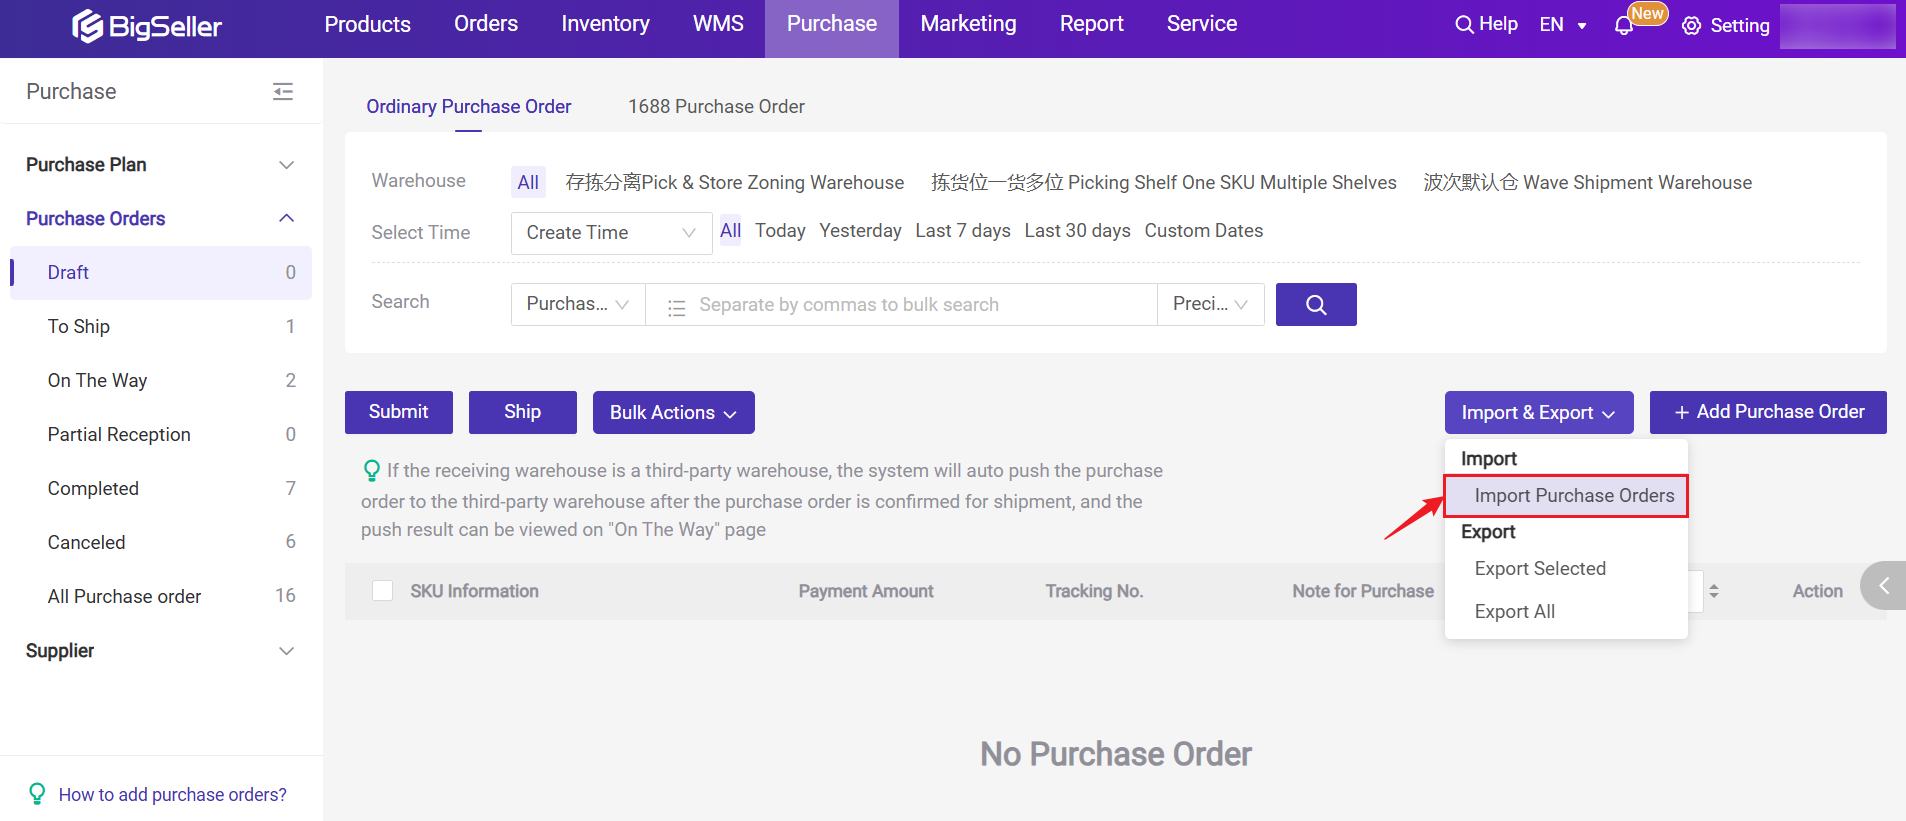Click the Help magnifier icon

tap(1464, 25)
